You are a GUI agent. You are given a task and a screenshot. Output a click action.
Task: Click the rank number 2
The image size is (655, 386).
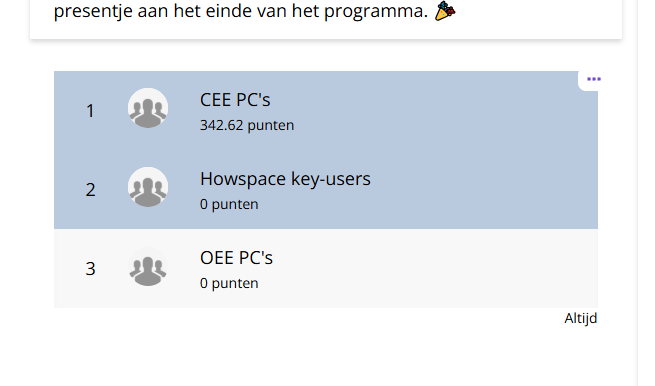[x=90, y=190]
